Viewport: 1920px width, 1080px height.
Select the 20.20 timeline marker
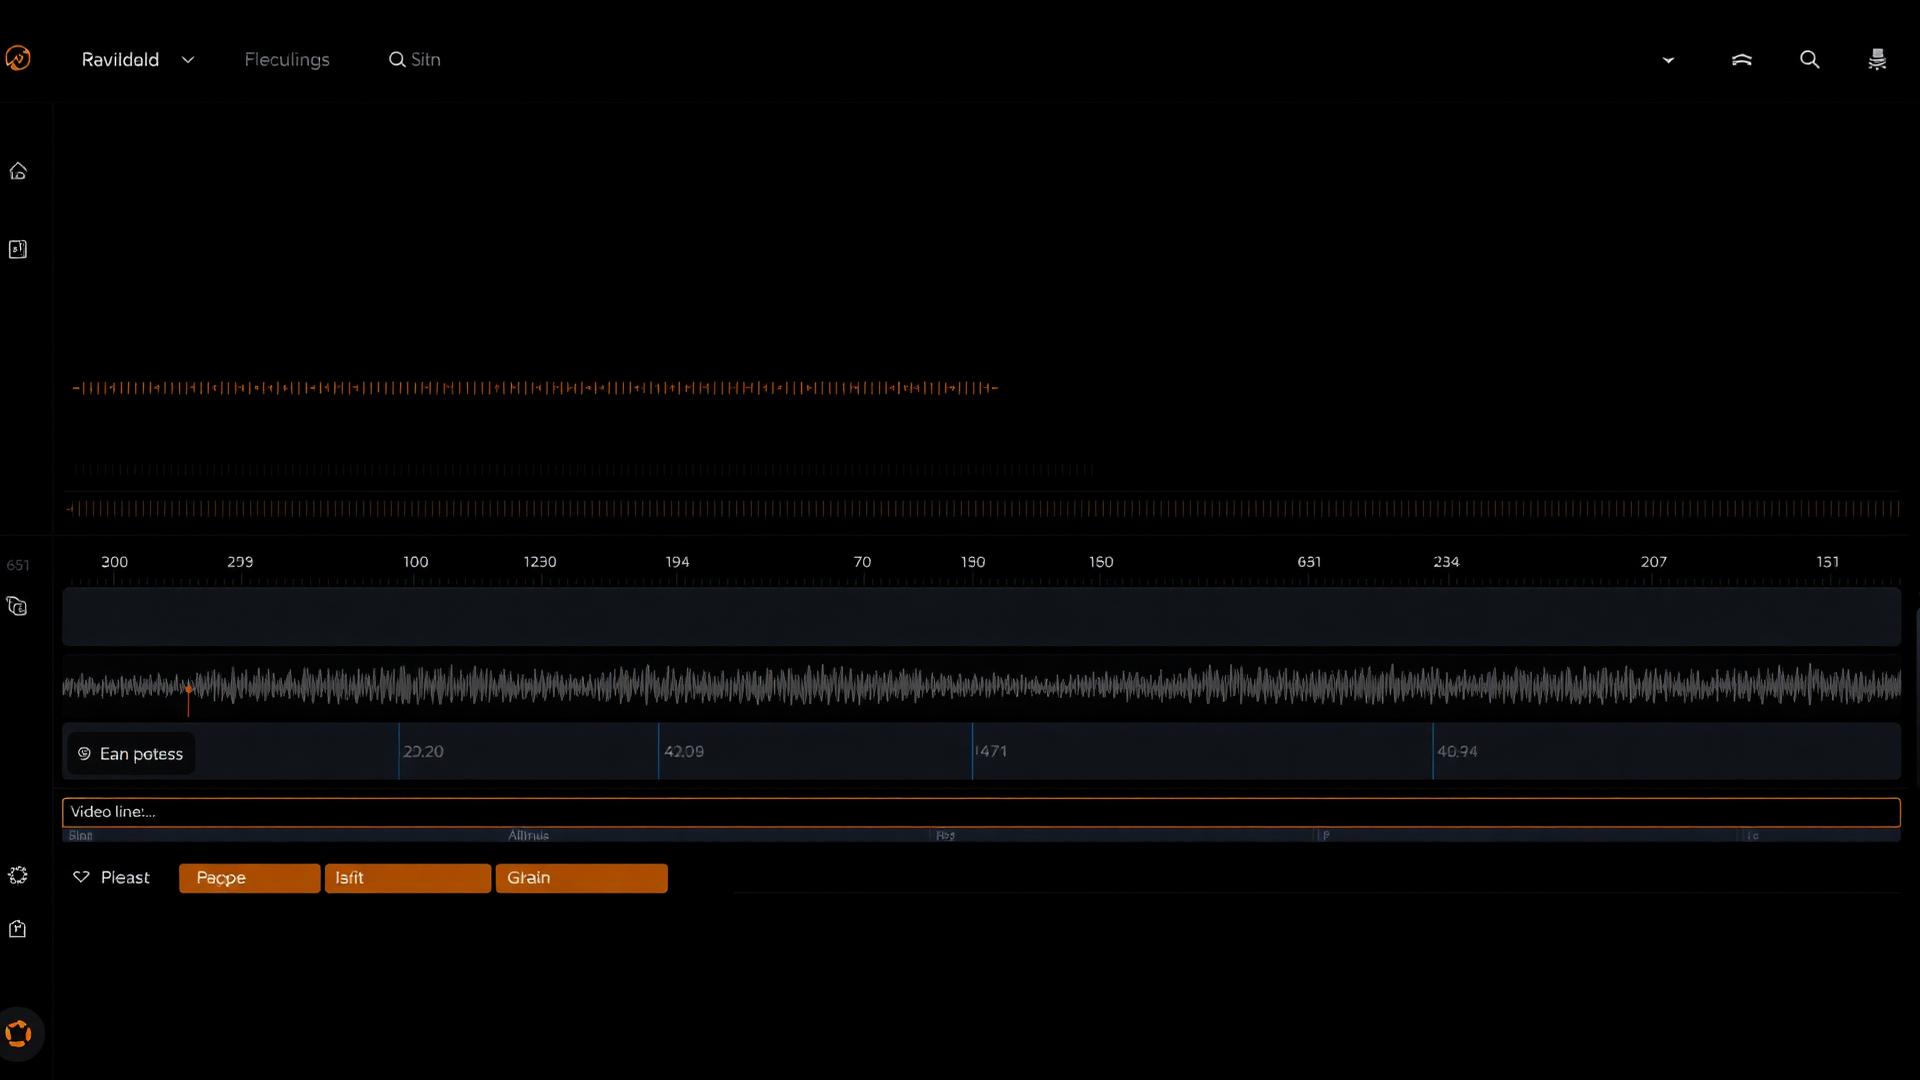click(x=423, y=751)
